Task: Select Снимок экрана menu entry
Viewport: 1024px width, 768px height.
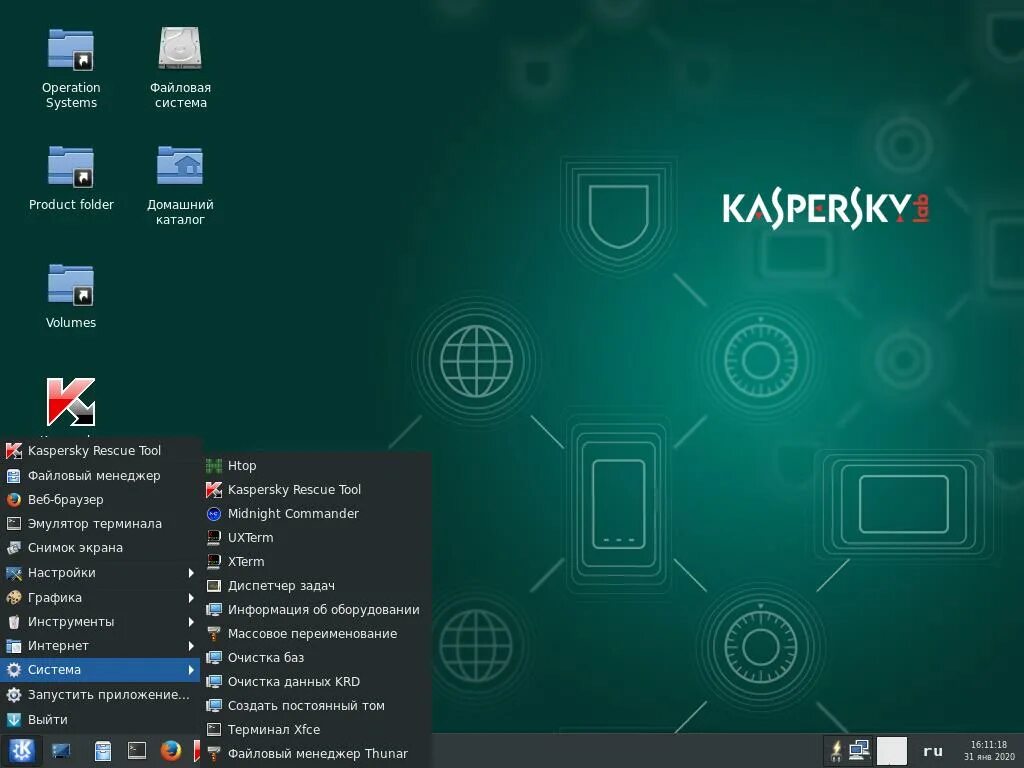Action: 101,548
